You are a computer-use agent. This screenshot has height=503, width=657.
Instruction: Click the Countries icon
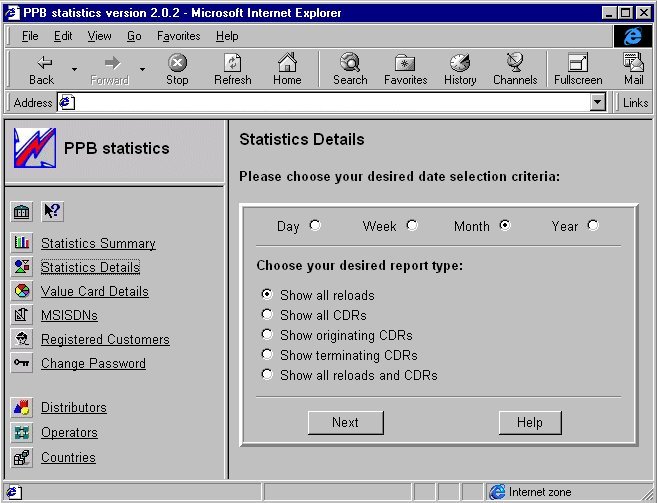pyautogui.click(x=21, y=457)
